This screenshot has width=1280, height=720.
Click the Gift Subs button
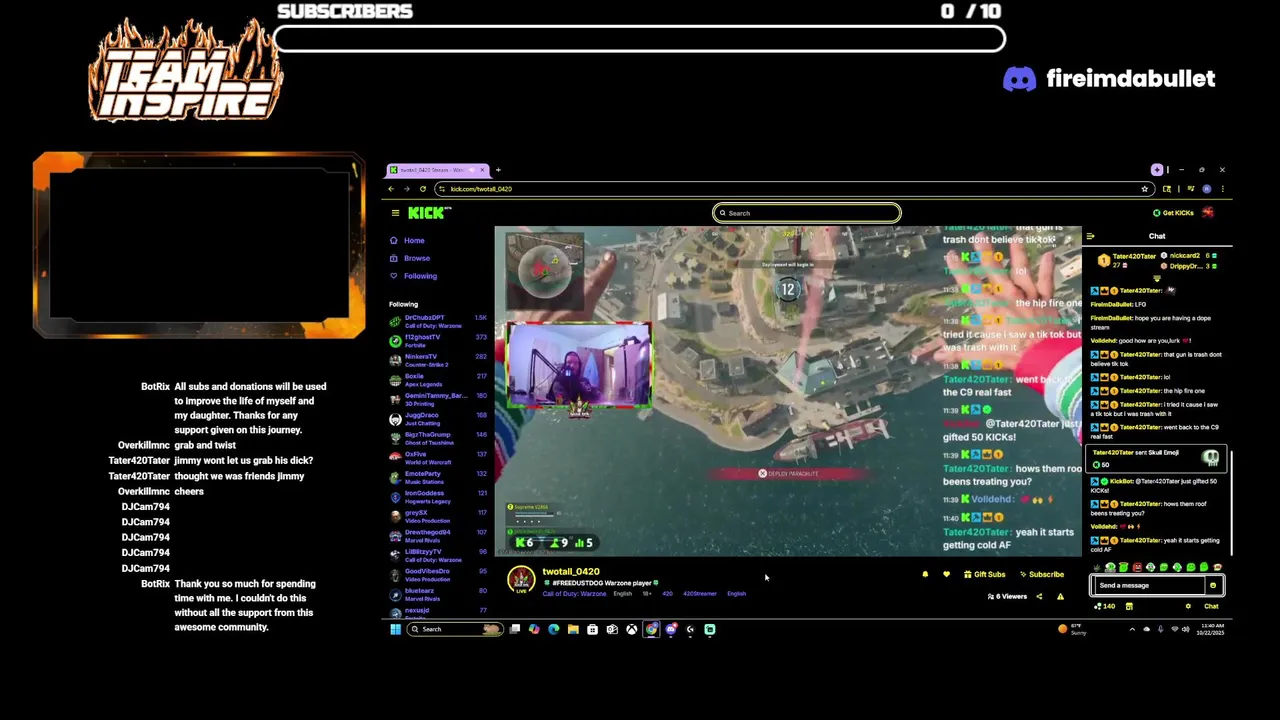pos(984,575)
